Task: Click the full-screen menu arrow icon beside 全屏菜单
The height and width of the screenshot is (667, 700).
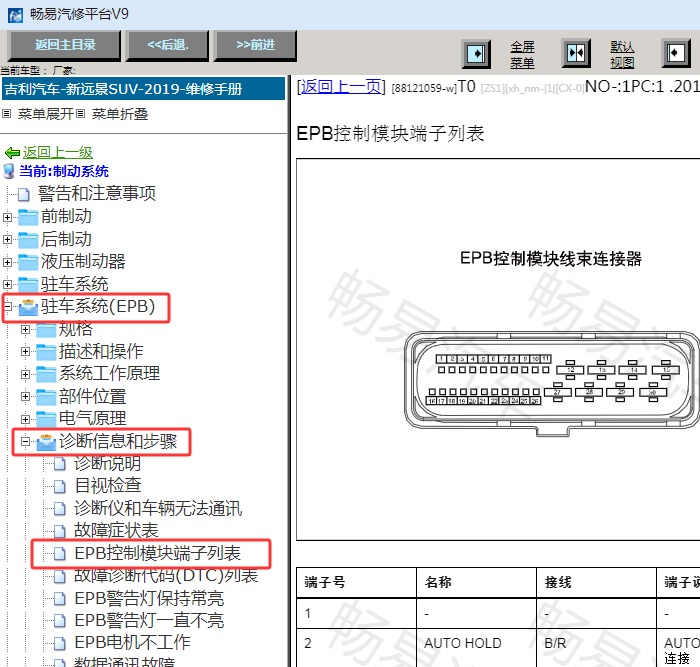Action: (x=476, y=54)
